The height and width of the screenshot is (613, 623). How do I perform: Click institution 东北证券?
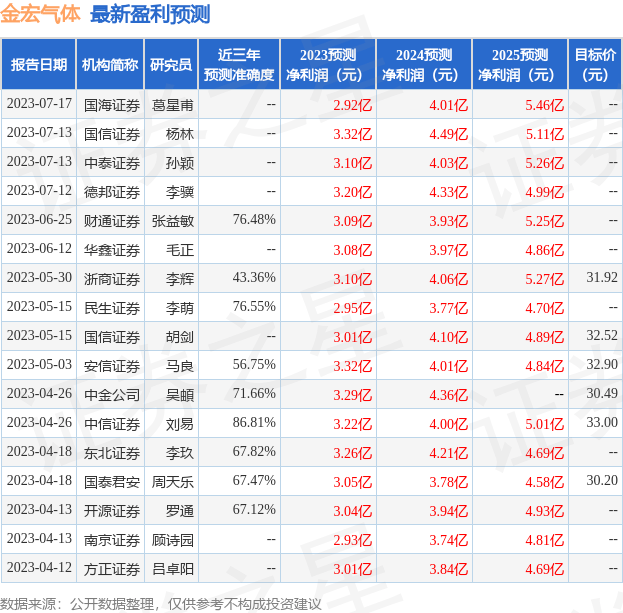tap(112, 453)
